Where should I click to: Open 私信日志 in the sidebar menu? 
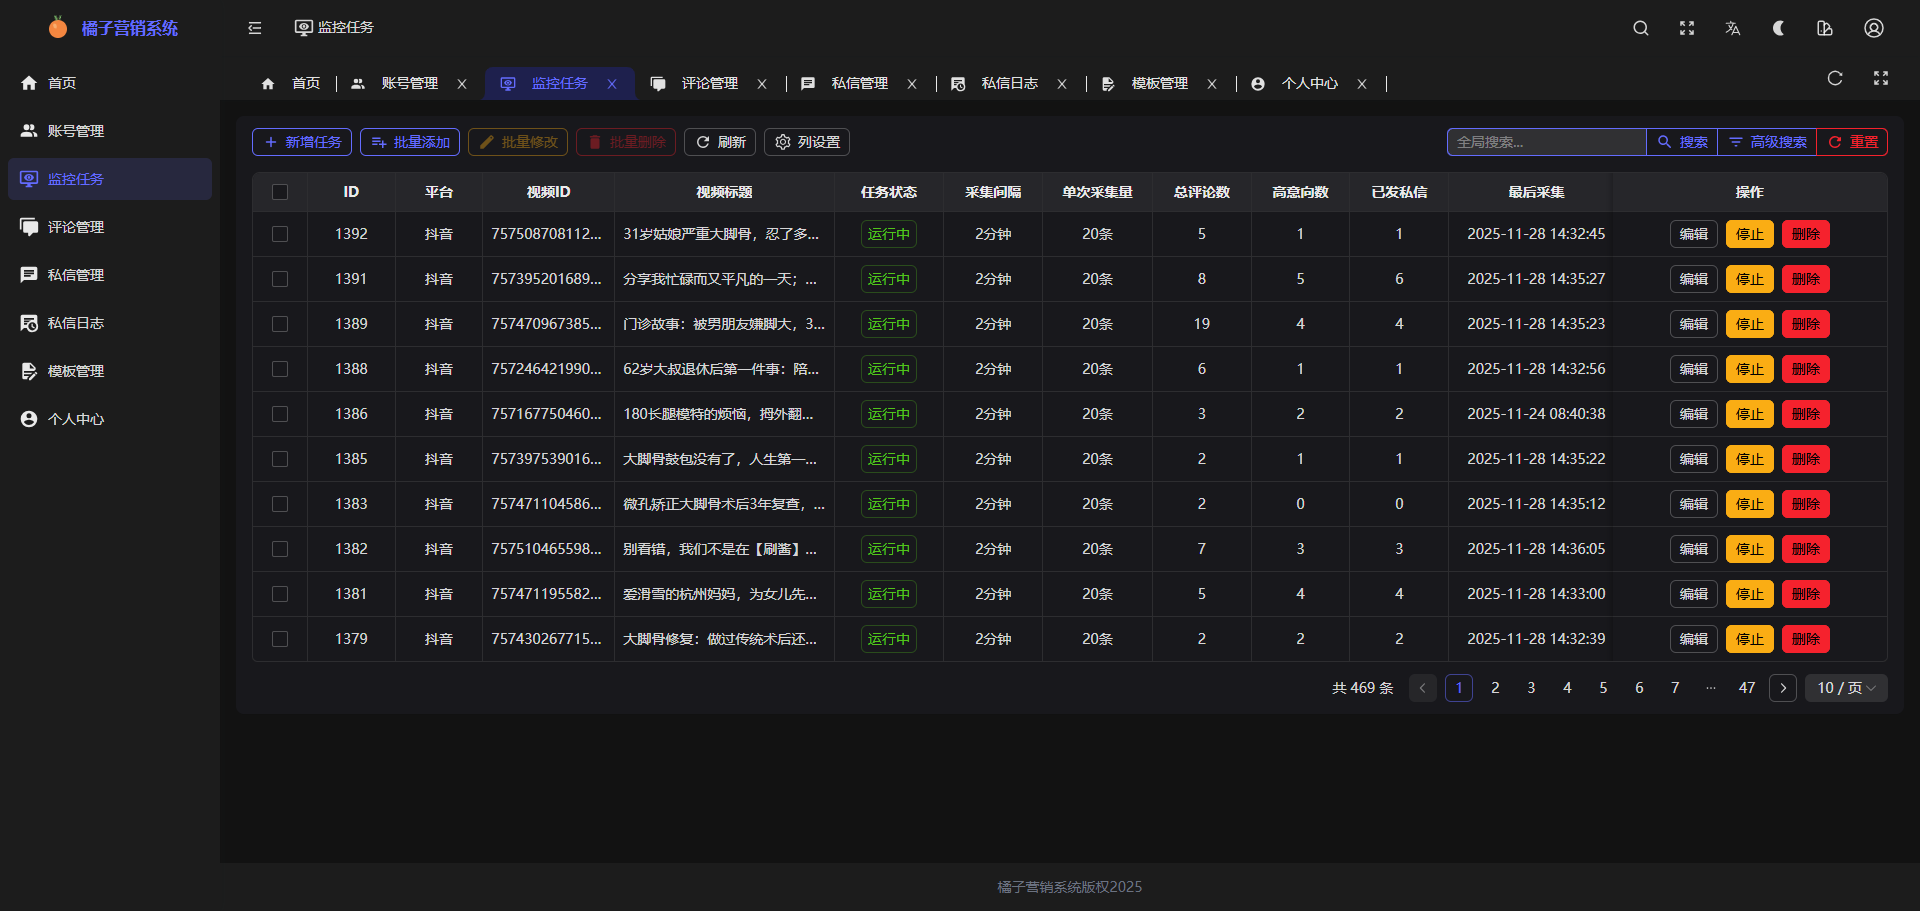coord(76,323)
